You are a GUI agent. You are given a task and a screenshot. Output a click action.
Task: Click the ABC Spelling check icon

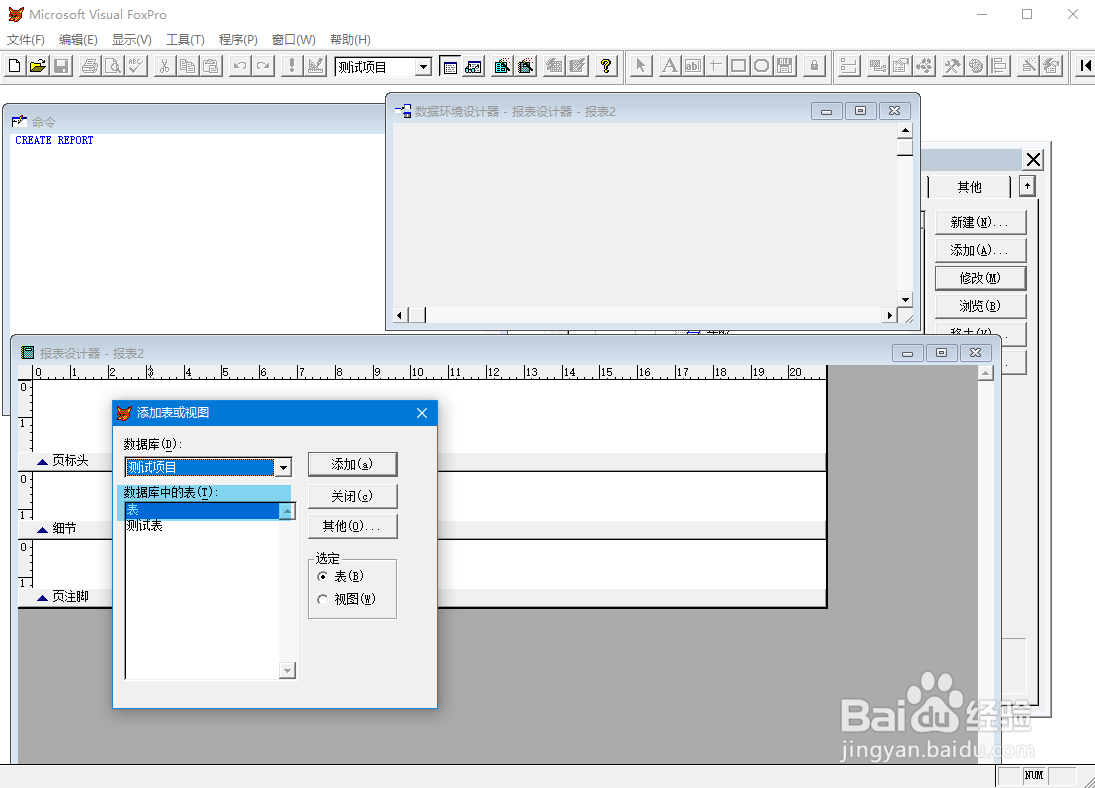[136, 66]
